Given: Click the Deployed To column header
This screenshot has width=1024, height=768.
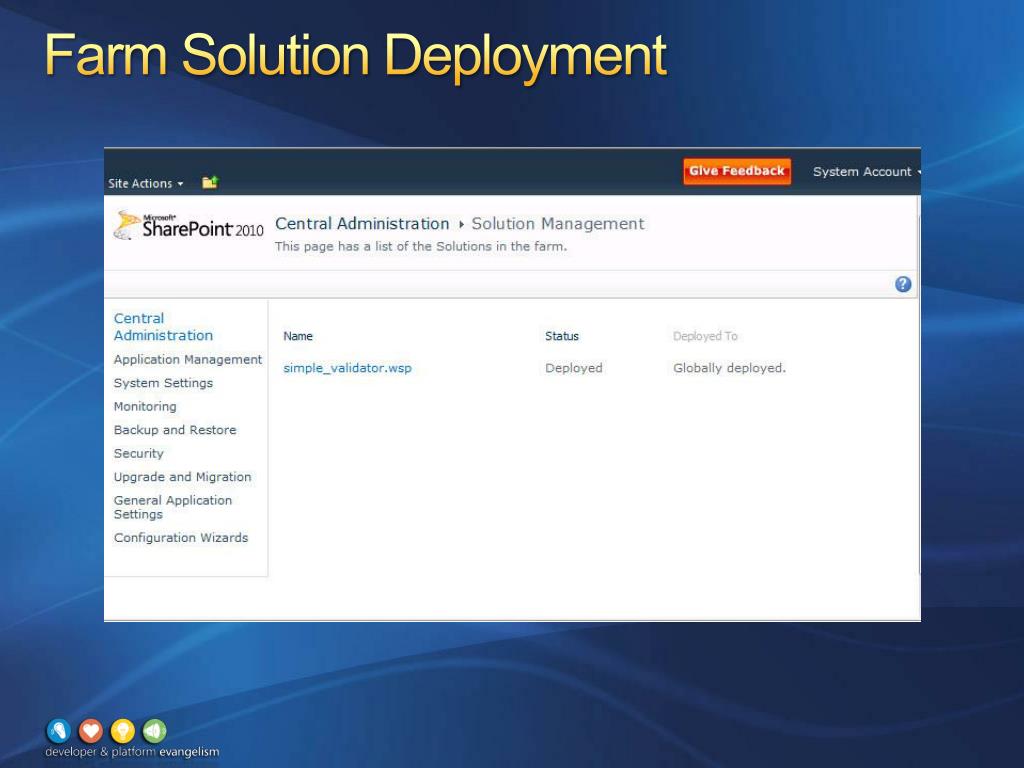Looking at the screenshot, I should tap(705, 336).
